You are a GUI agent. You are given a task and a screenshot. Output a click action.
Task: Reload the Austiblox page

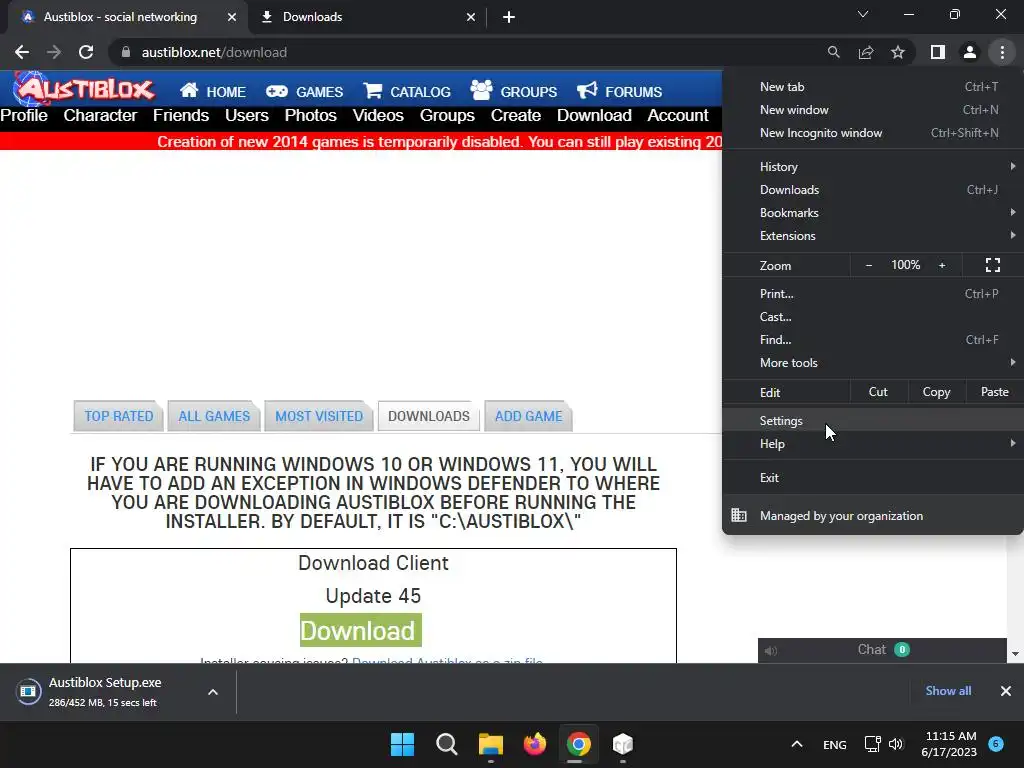[x=86, y=52]
